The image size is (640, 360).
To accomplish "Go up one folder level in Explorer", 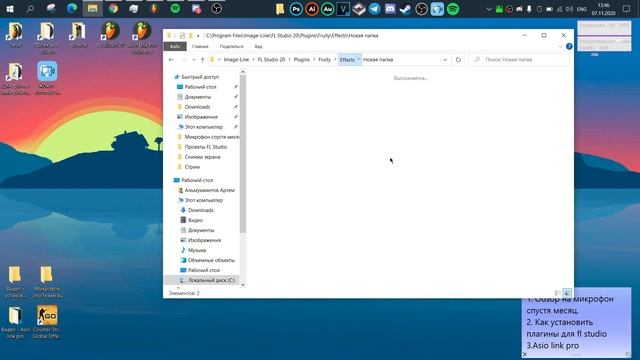I will click(202, 60).
